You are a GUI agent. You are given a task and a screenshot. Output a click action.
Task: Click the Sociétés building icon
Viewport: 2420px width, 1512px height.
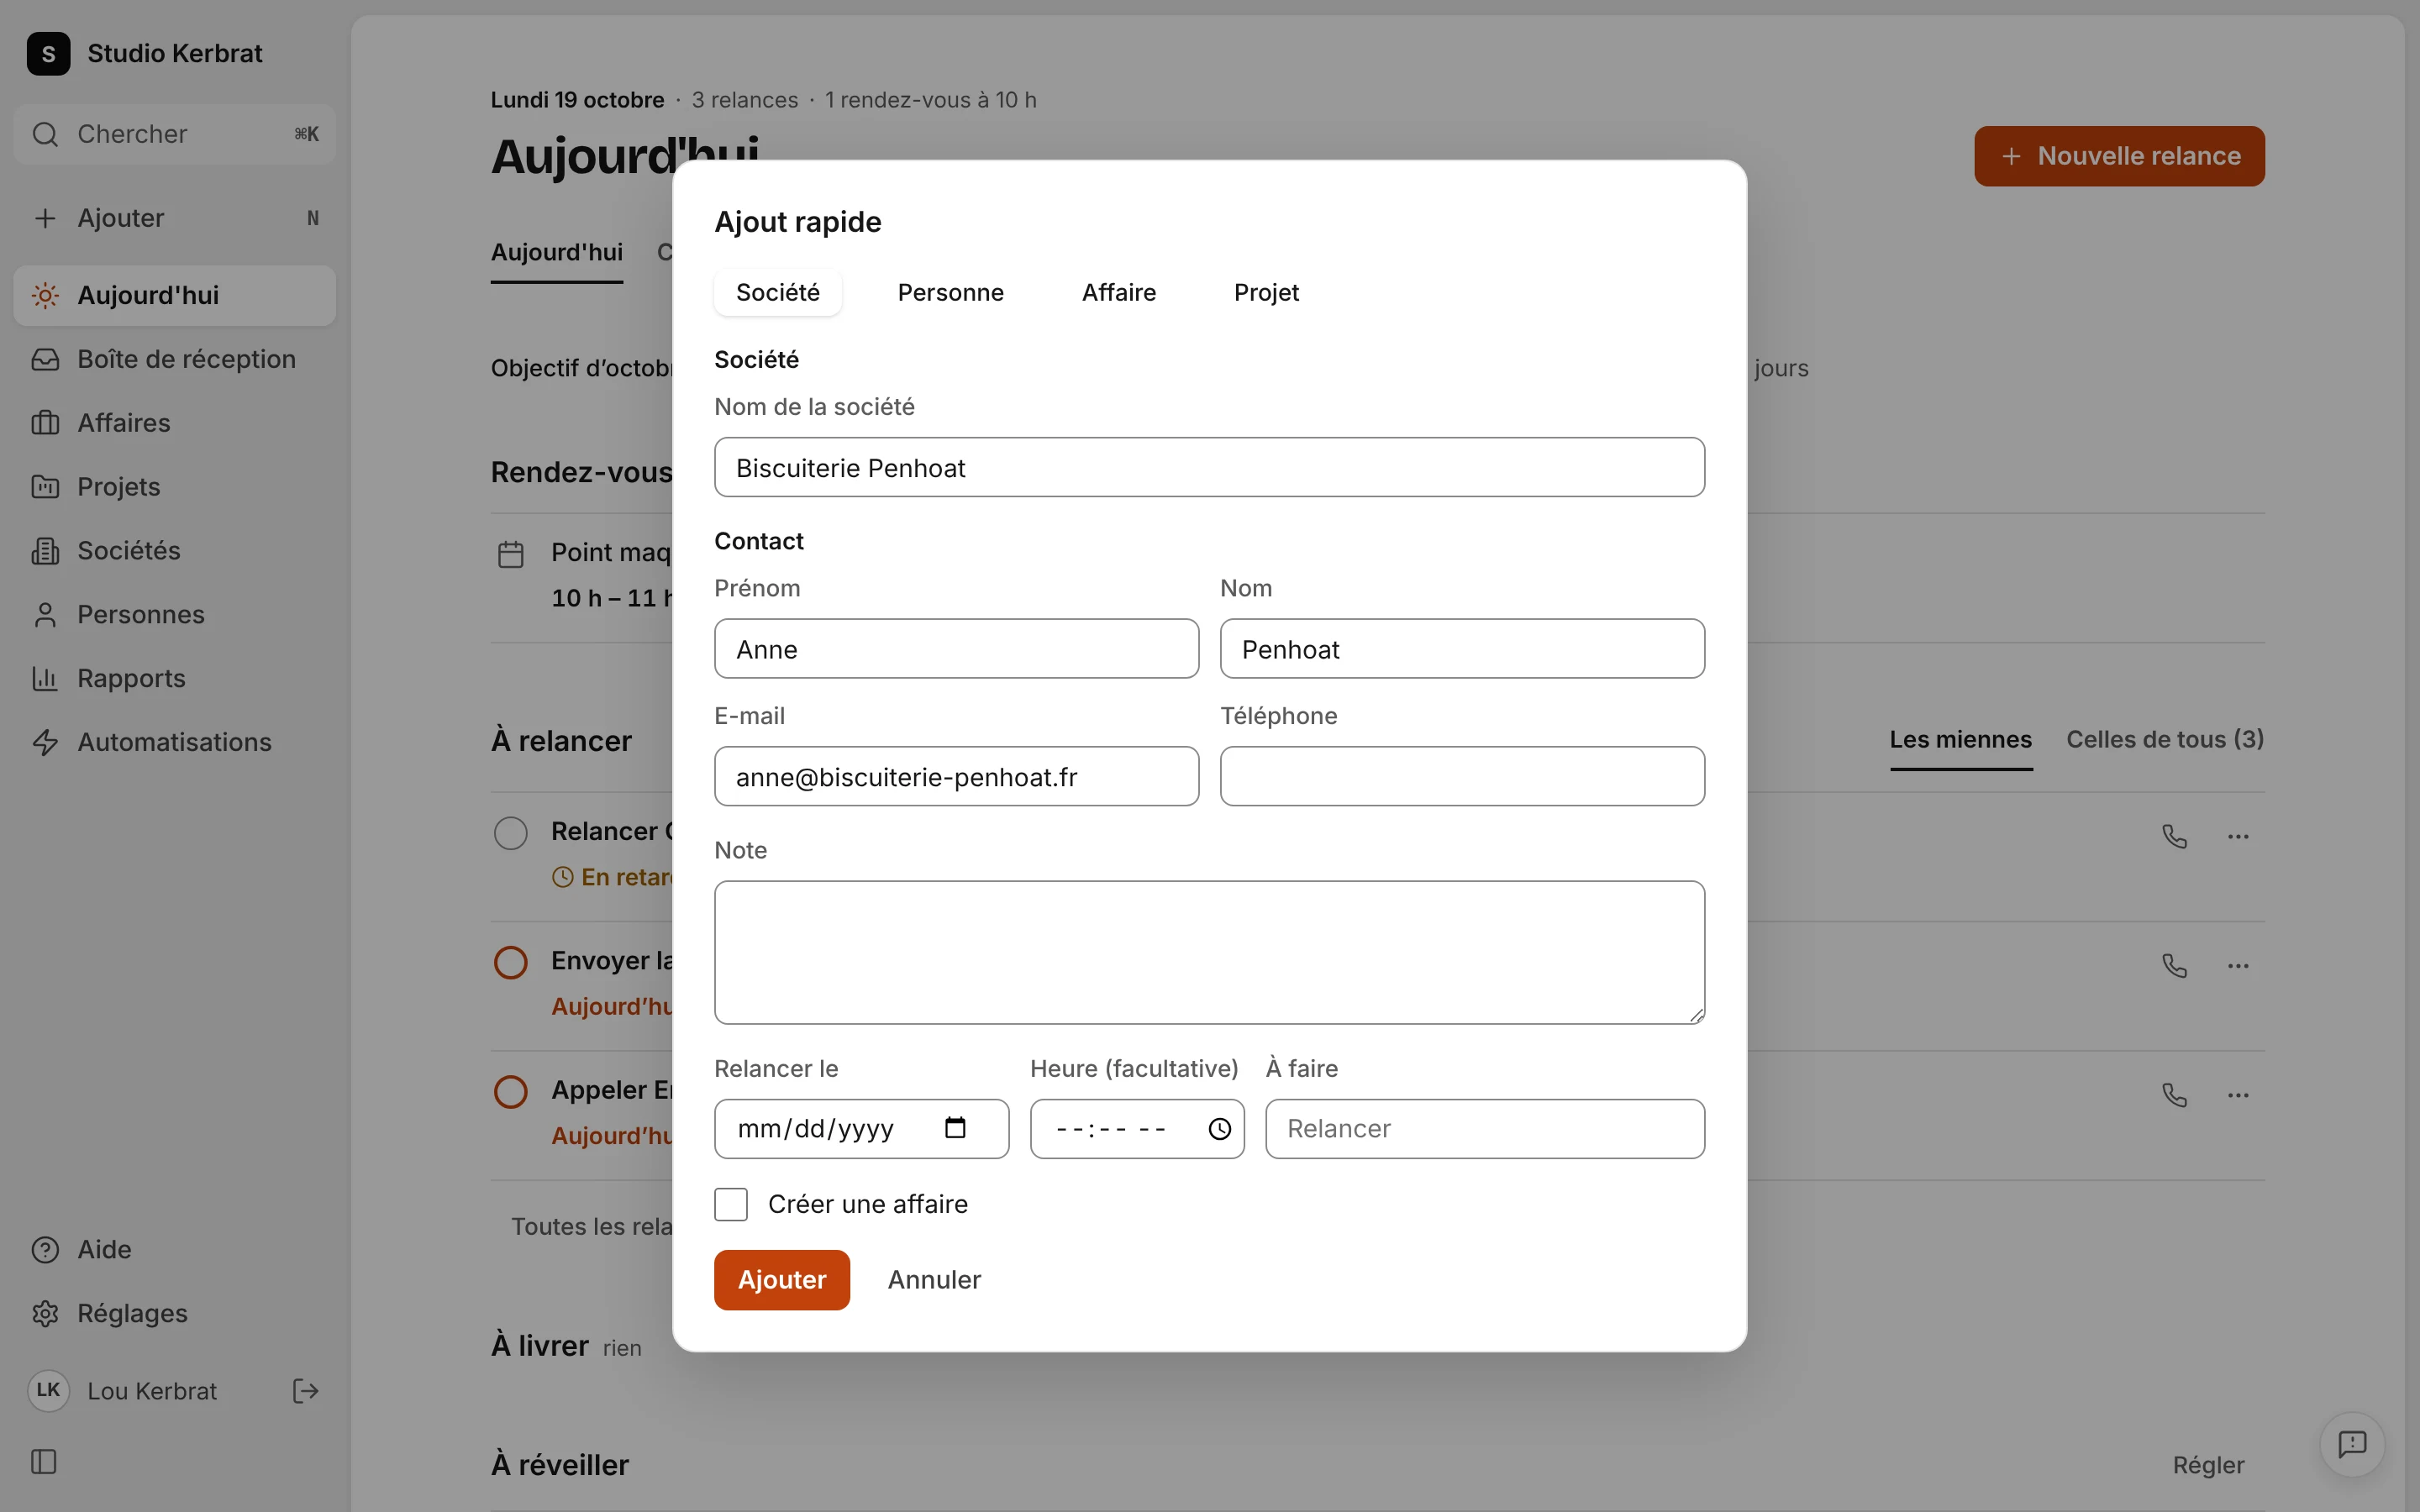click(x=45, y=551)
